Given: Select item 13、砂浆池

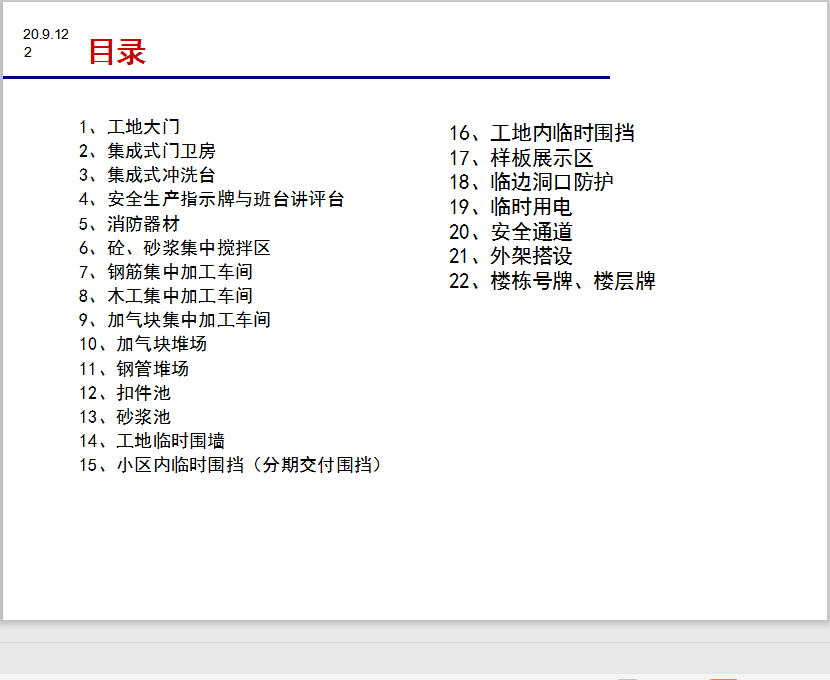Looking at the screenshot, I should click(125, 417).
